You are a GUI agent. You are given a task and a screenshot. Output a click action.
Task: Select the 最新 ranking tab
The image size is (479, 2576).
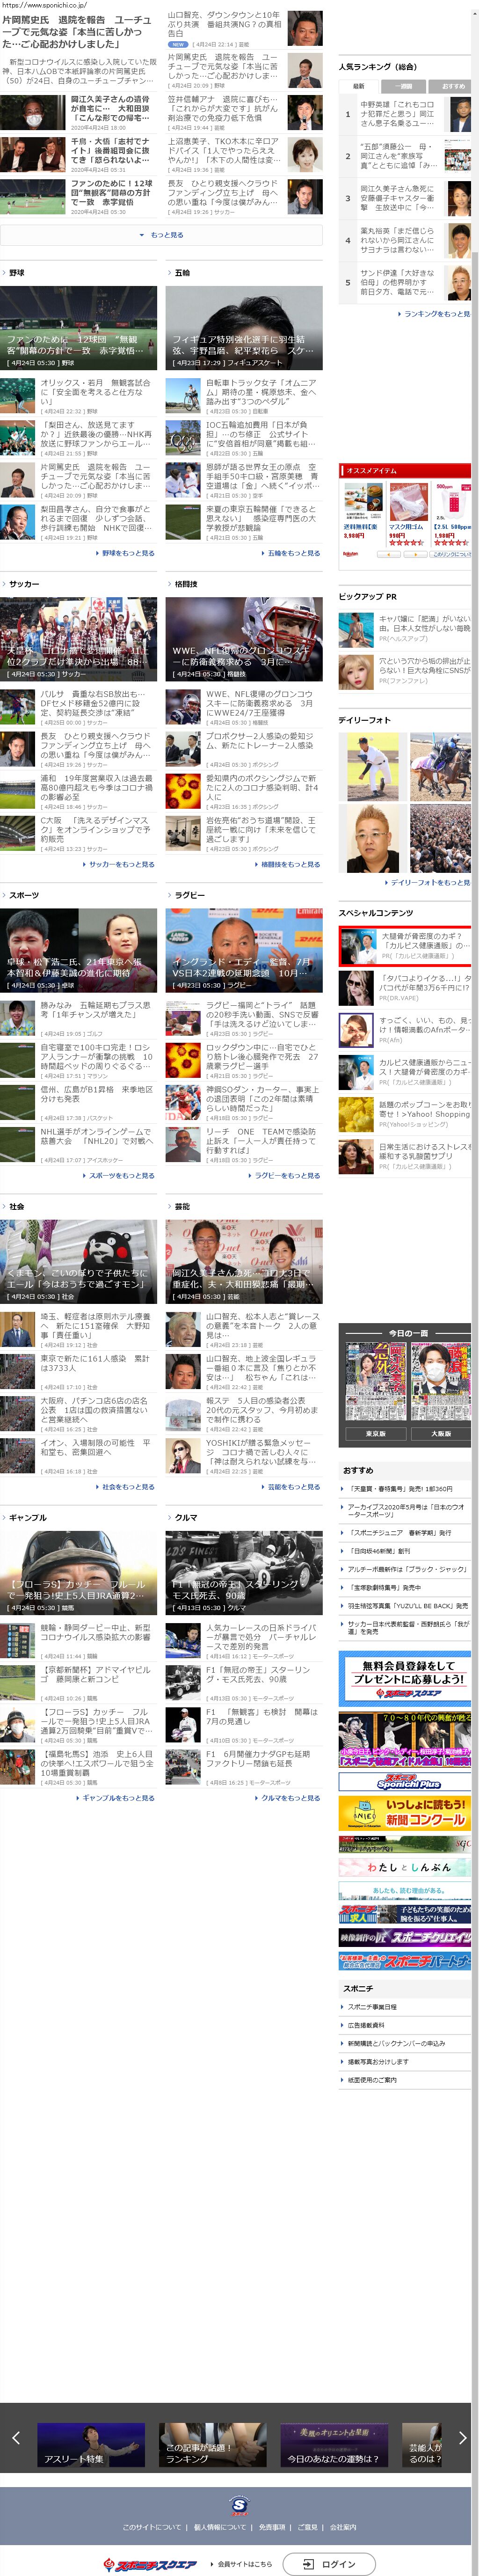359,86
